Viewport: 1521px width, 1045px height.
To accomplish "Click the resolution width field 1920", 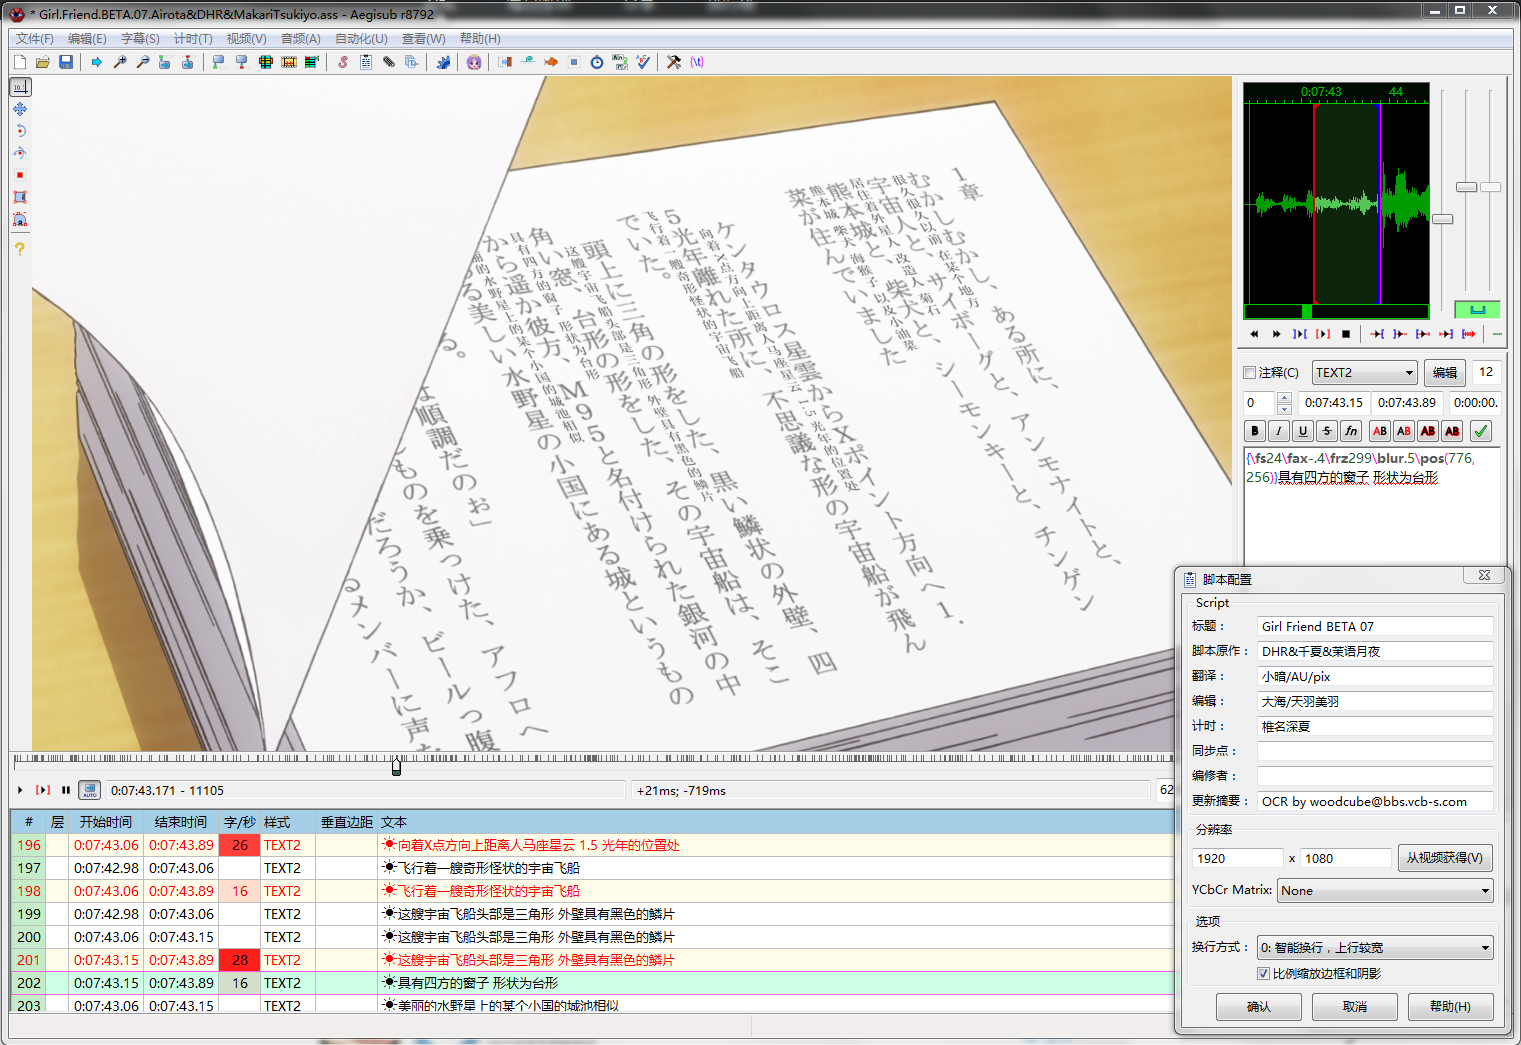I will pos(1237,858).
